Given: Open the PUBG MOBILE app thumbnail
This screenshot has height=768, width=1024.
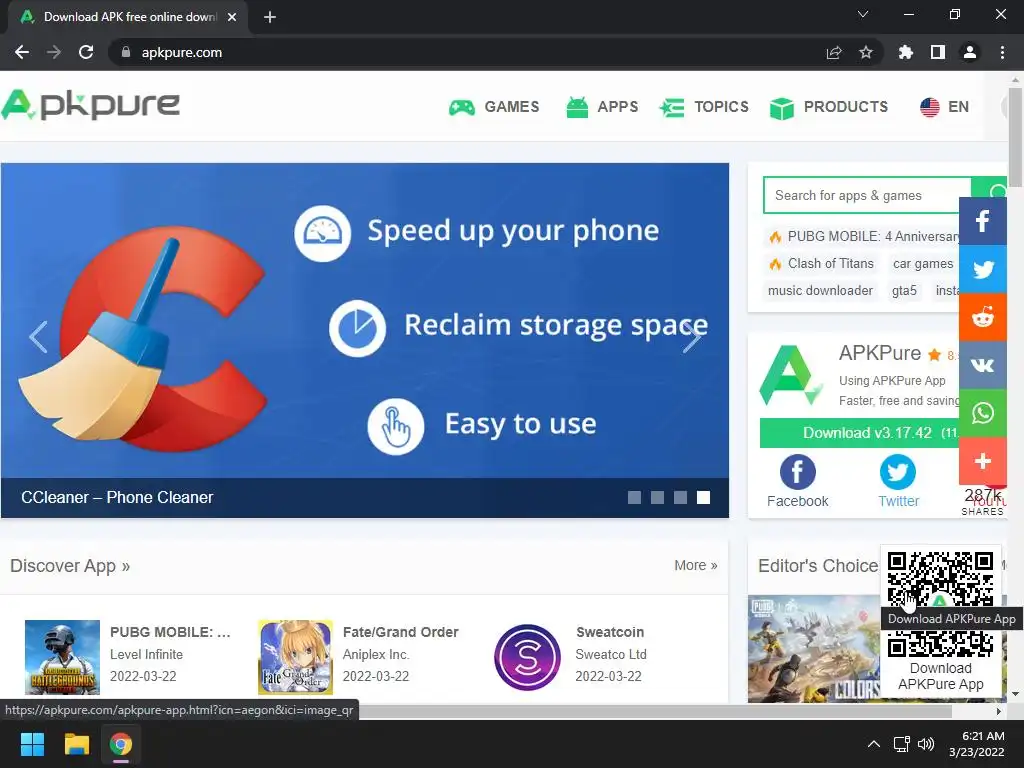Looking at the screenshot, I should tap(62, 657).
